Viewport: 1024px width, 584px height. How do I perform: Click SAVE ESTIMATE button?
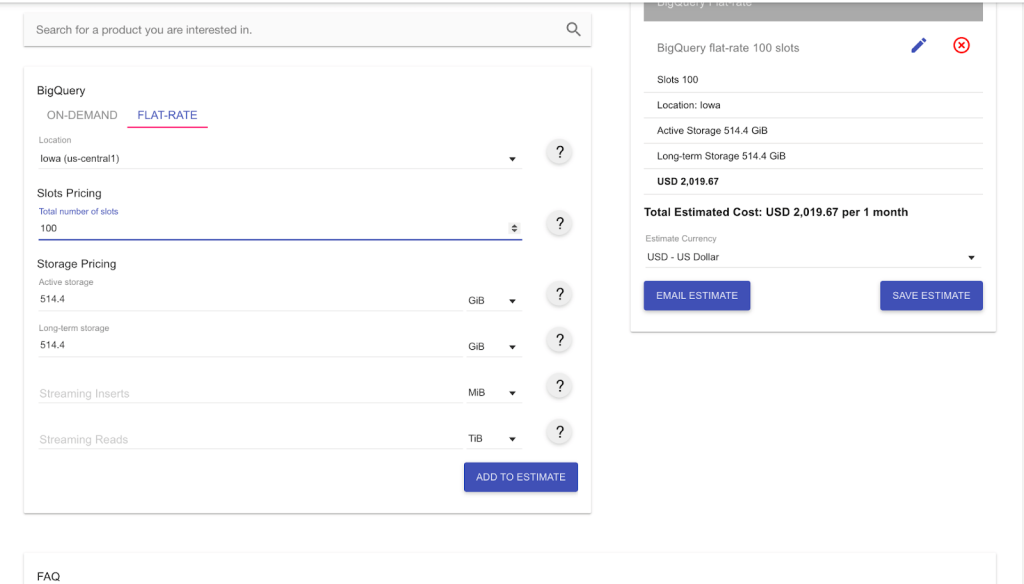tap(931, 295)
